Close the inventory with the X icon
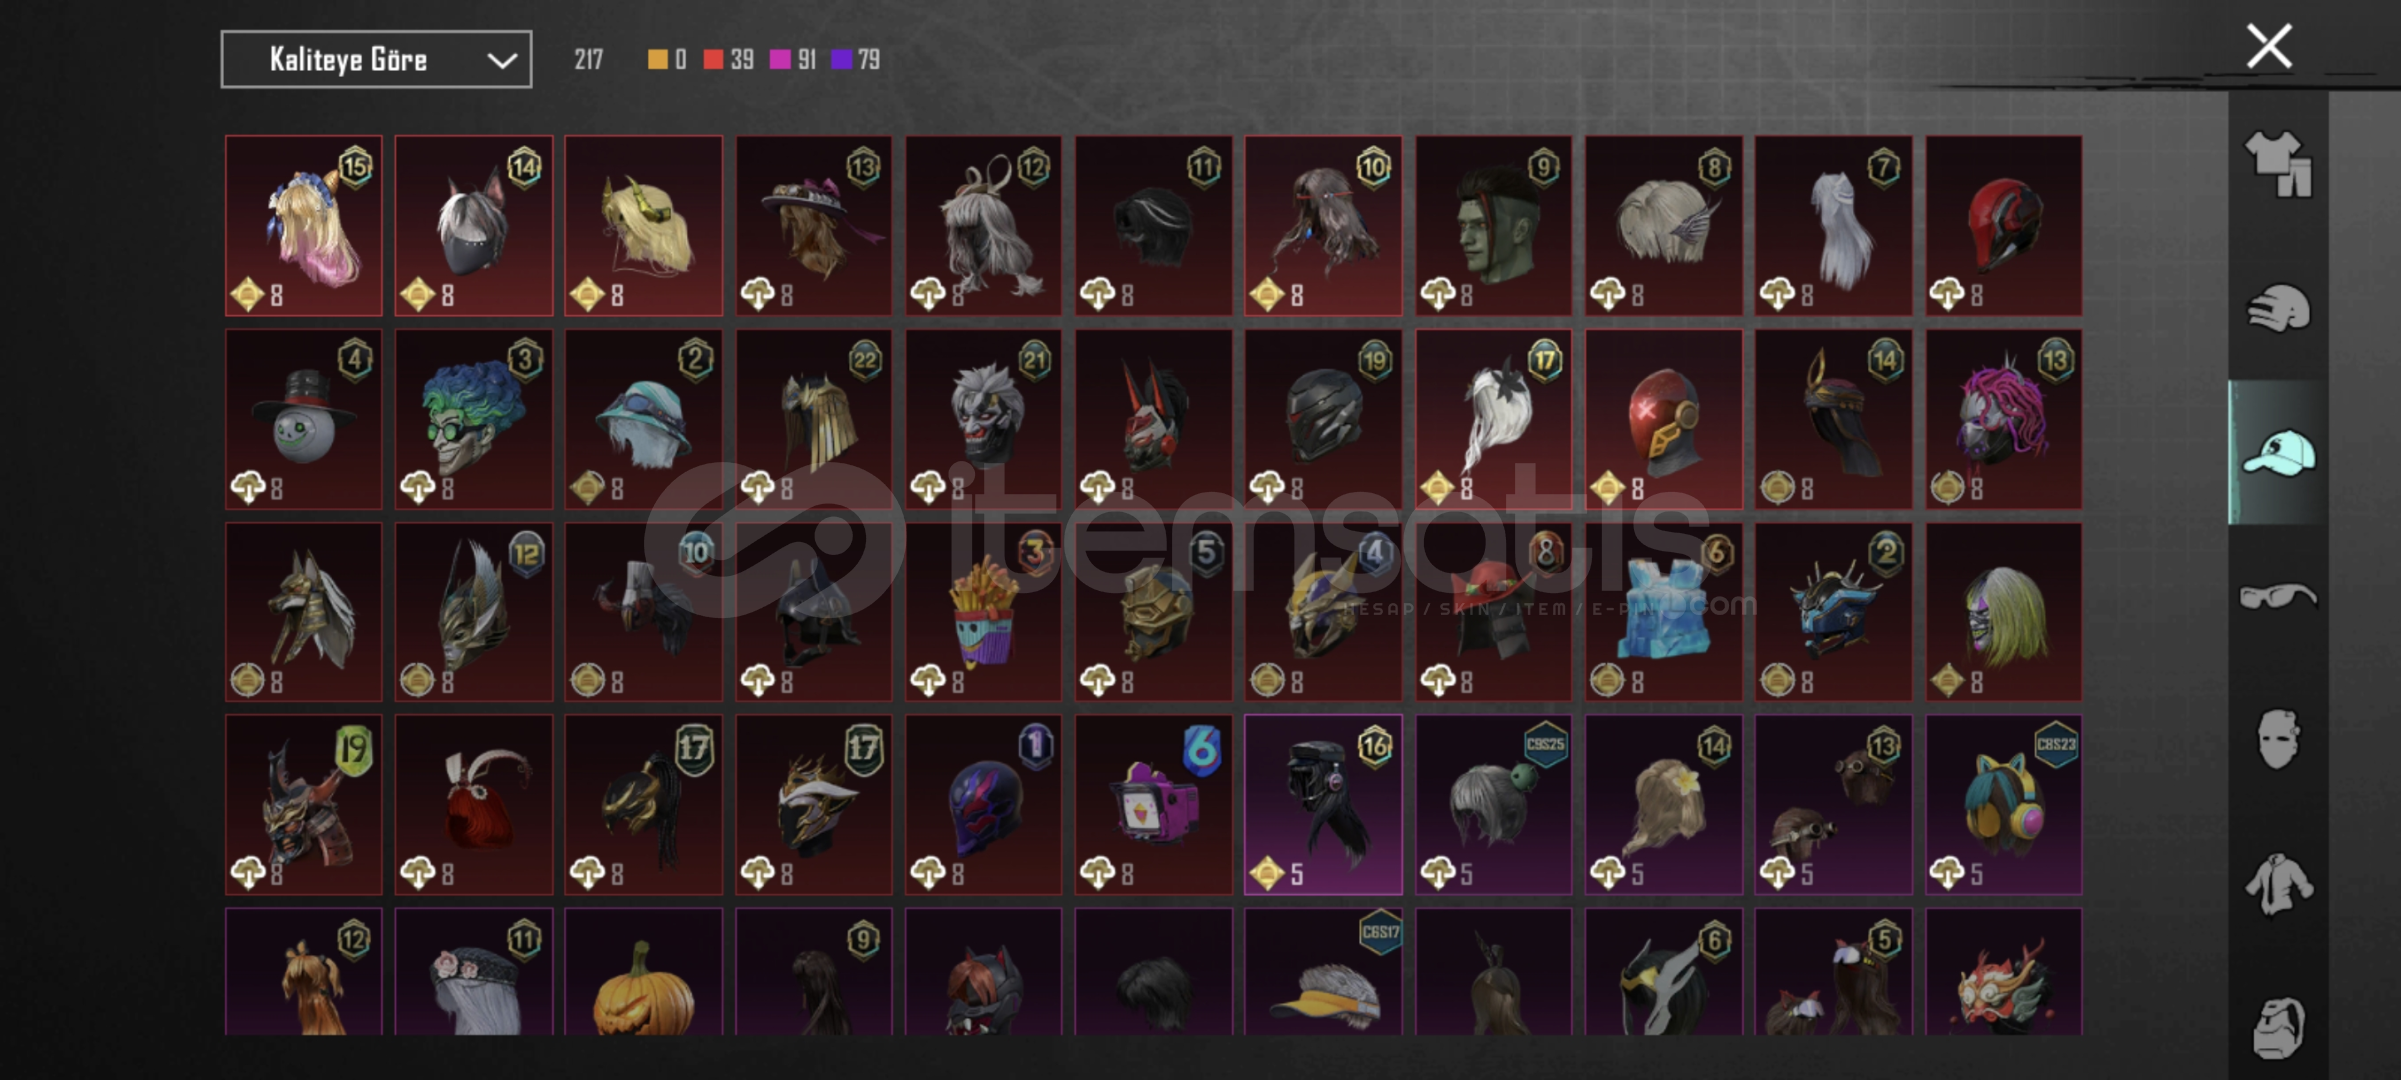Viewport: 2401px width, 1080px height. [x=2269, y=46]
